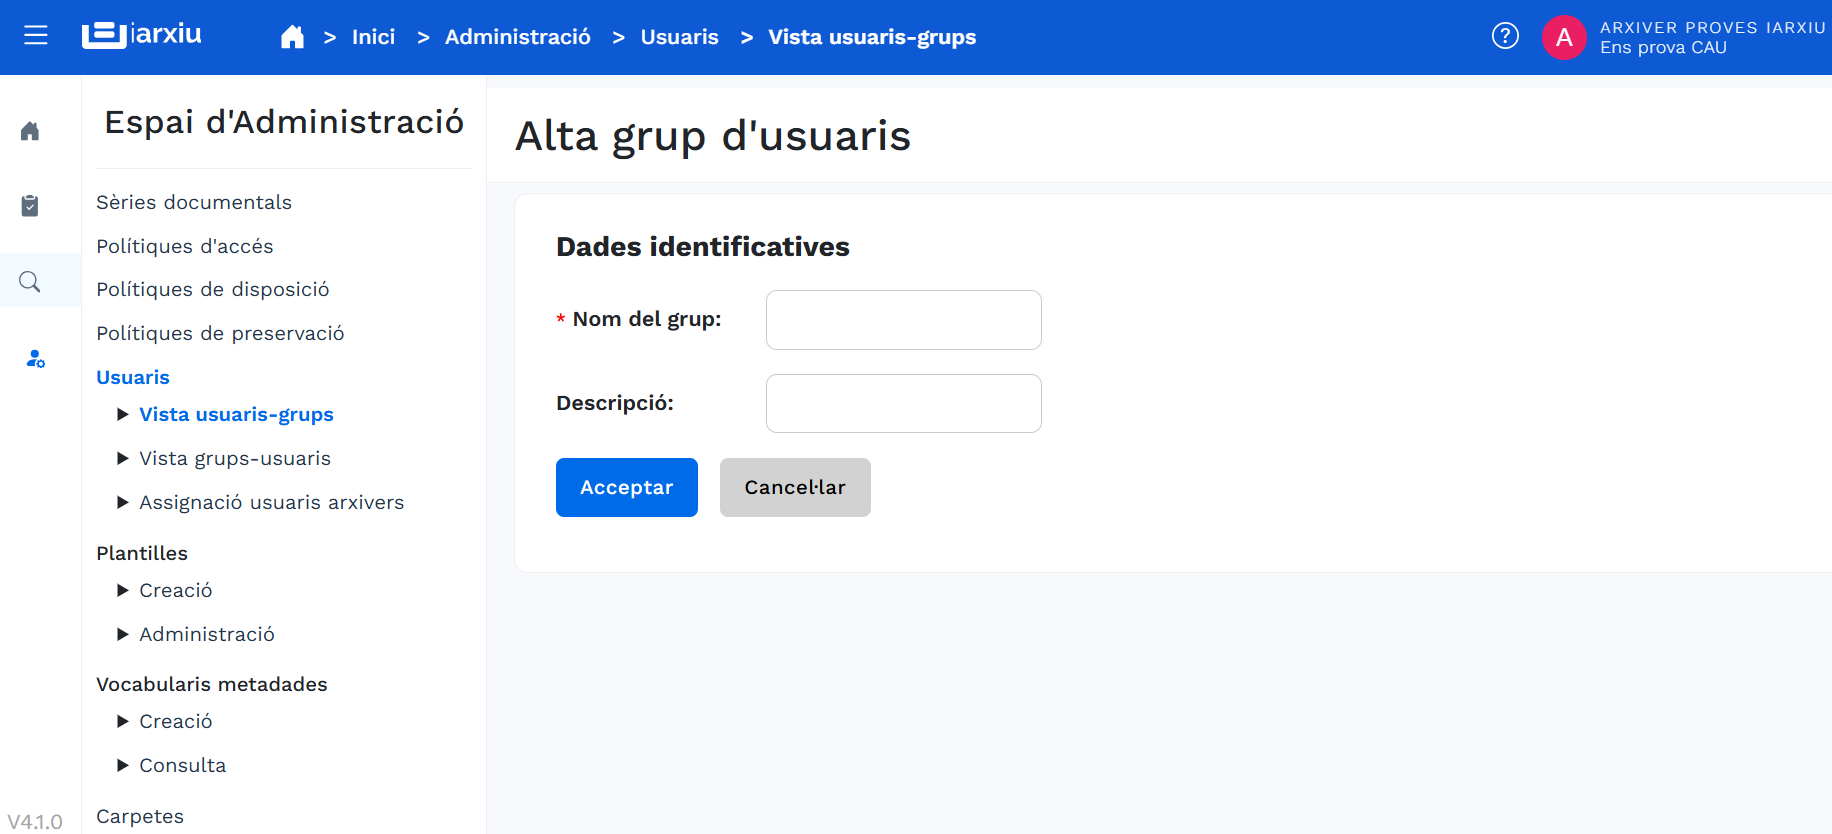The height and width of the screenshot is (834, 1832).
Task: Click the Cancel·lar button
Action: (x=795, y=487)
